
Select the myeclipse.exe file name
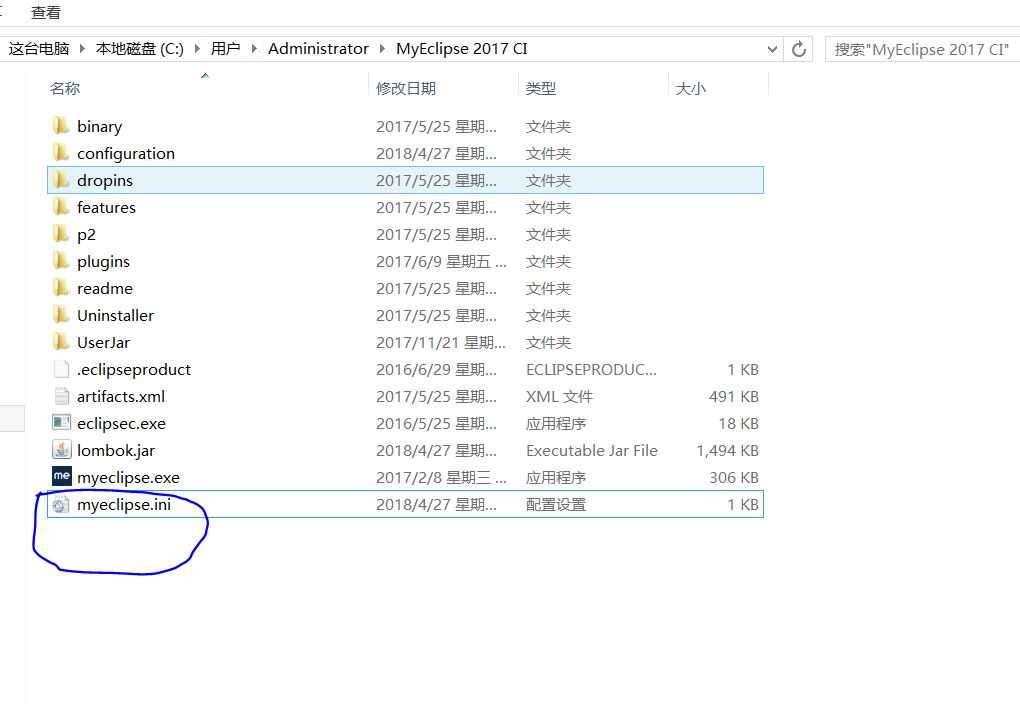(x=128, y=478)
